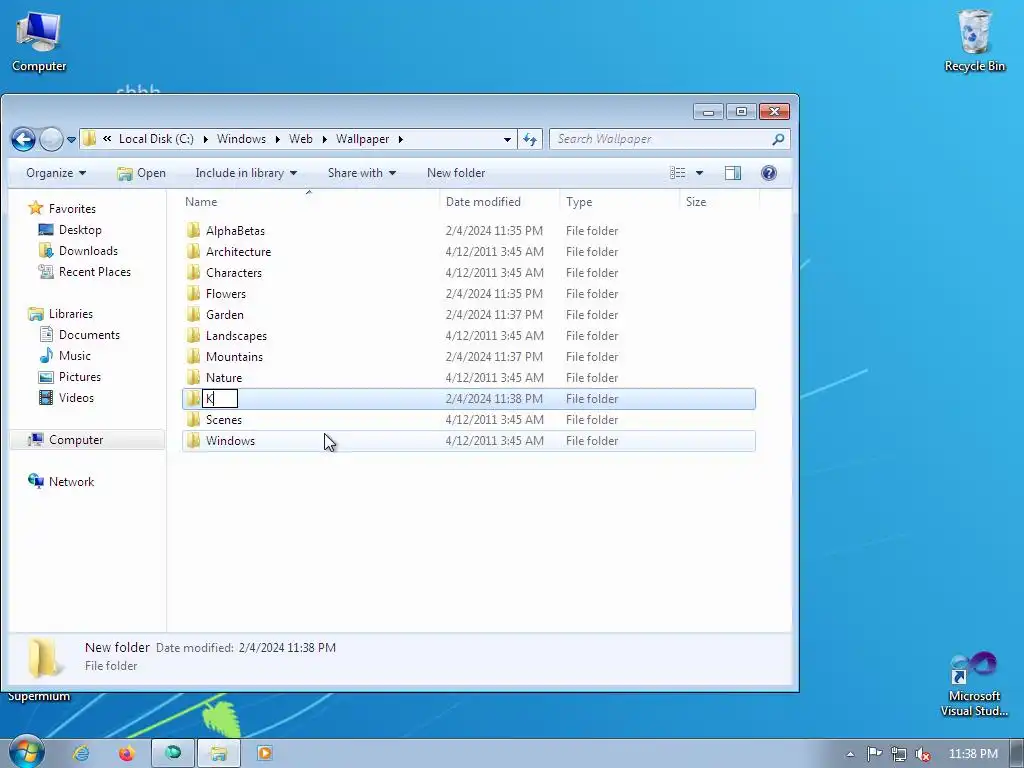Select the Computer desktop icon
The height and width of the screenshot is (768, 1024).
39,42
